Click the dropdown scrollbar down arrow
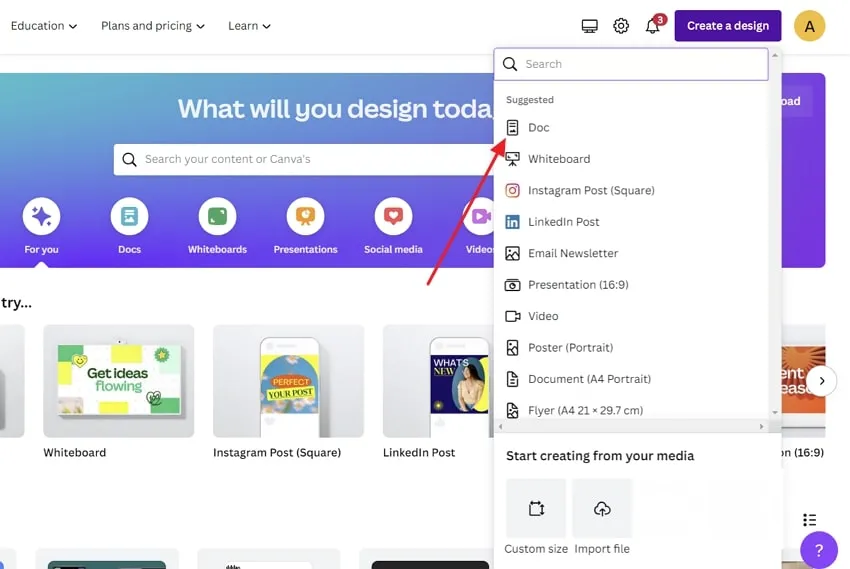This screenshot has height=569, width=850. 775,412
